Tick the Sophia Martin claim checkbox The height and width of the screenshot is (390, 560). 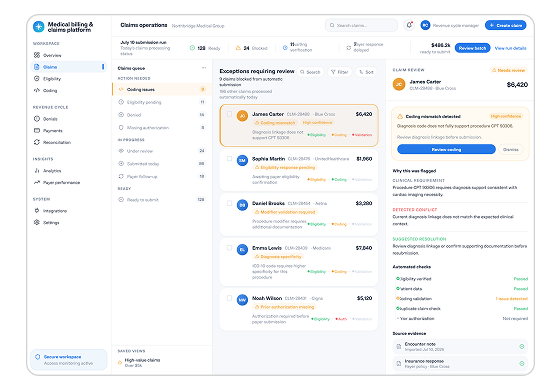[229, 159]
